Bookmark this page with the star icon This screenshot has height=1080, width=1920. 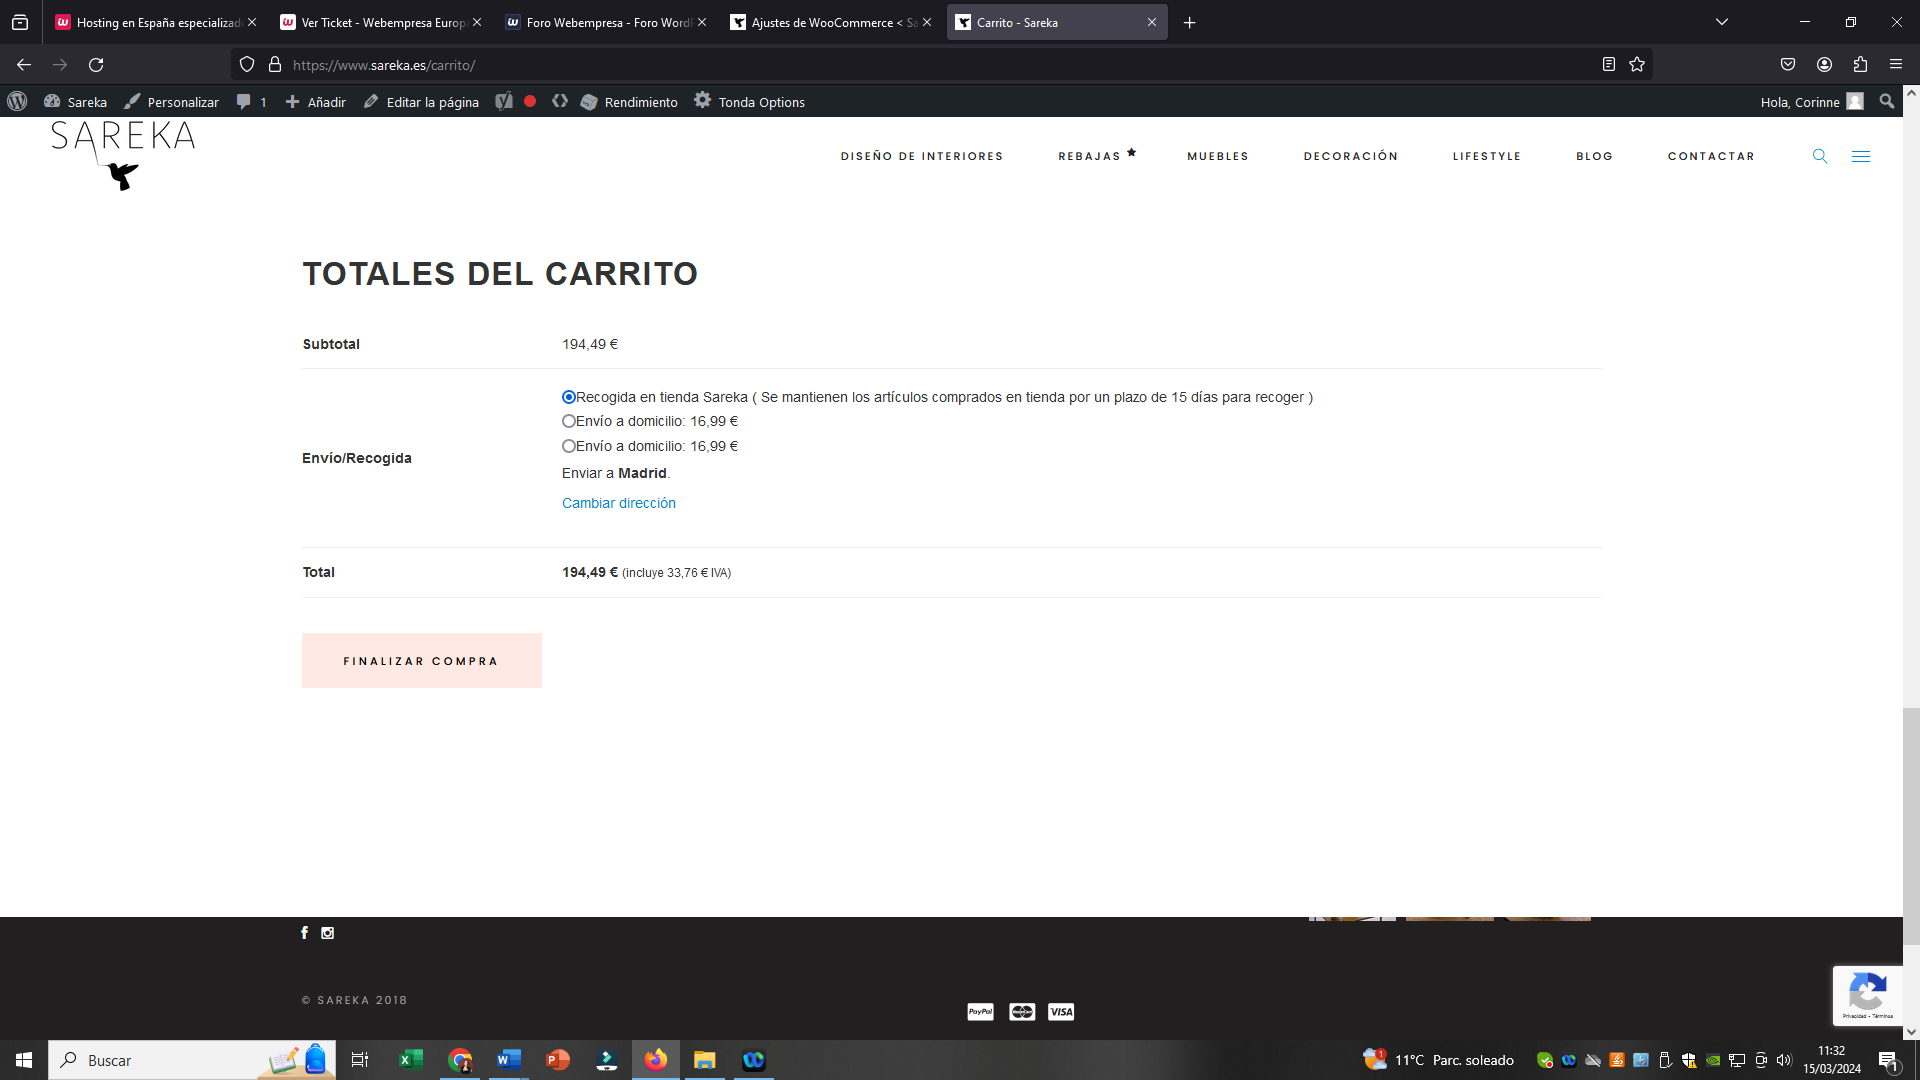[x=1637, y=64]
